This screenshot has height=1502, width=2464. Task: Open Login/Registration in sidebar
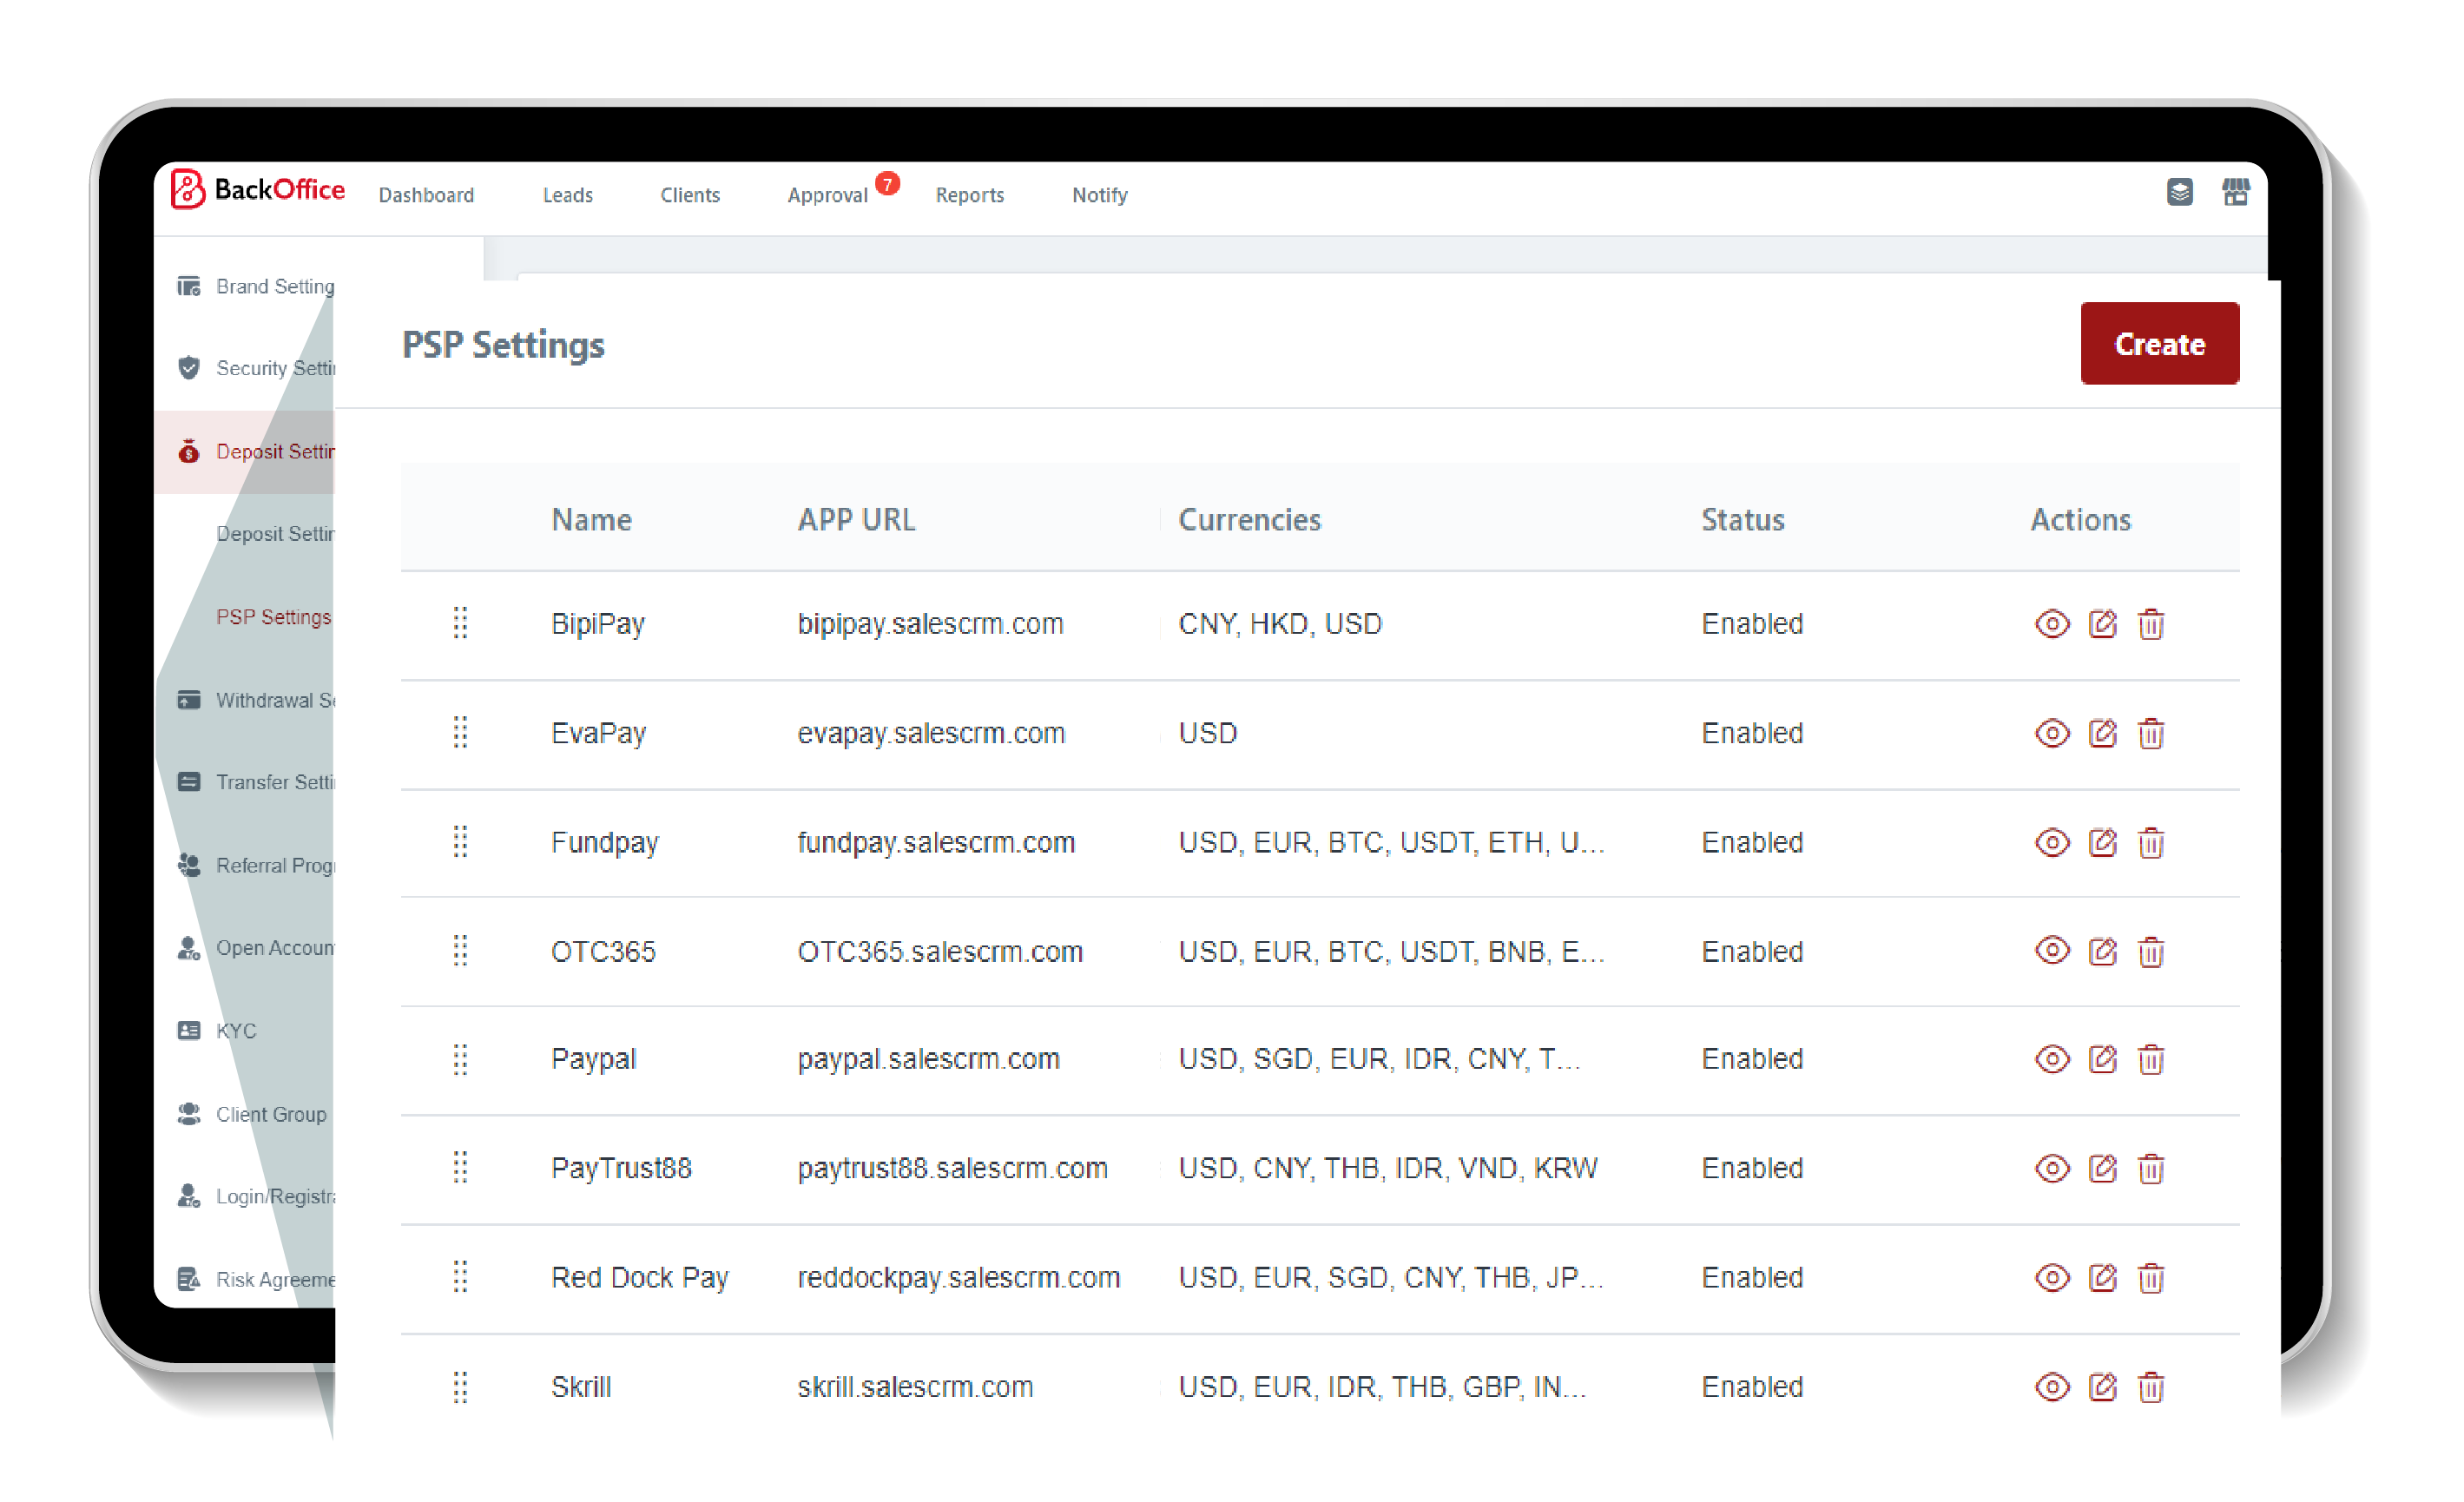(257, 1195)
